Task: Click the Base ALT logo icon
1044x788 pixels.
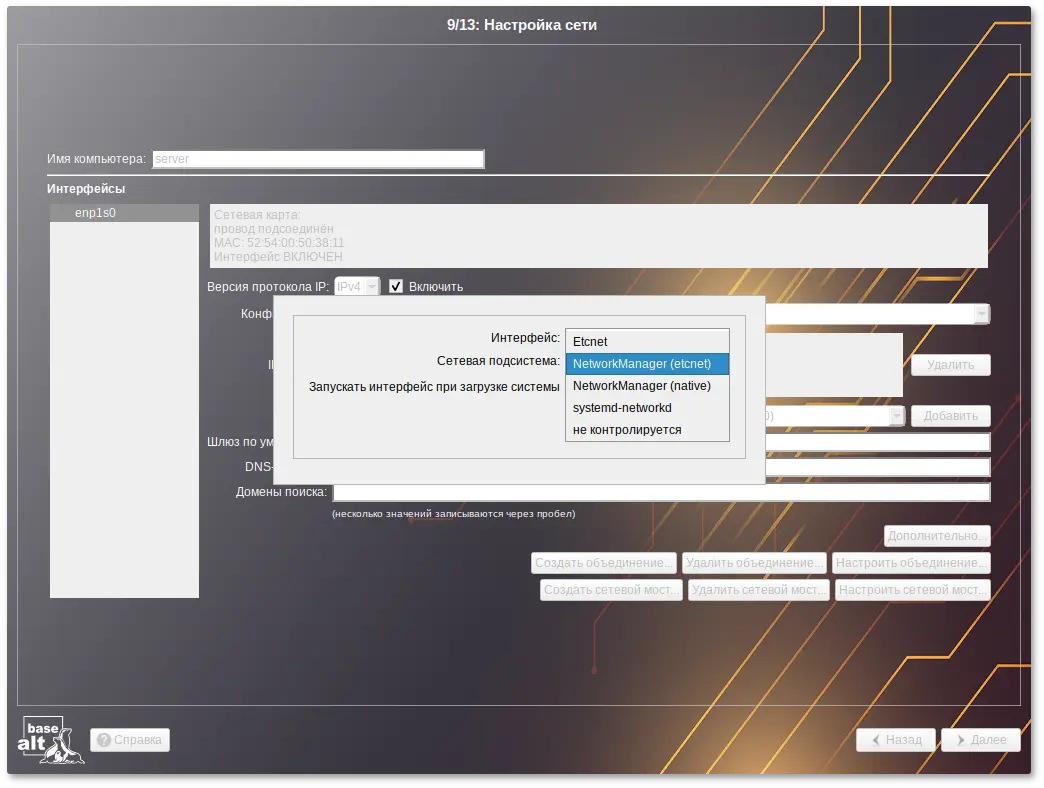Action: [50, 740]
